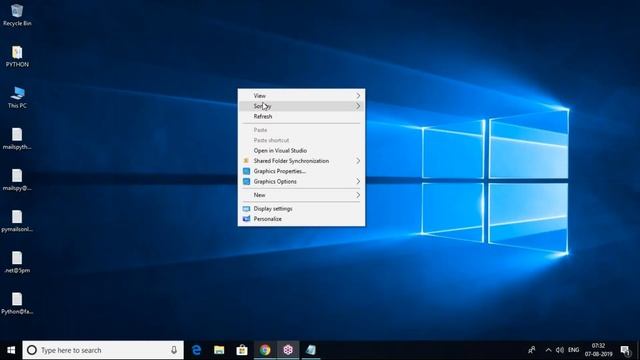
Task: Switch to the pink flower app on taskbar
Action: (x=288, y=350)
